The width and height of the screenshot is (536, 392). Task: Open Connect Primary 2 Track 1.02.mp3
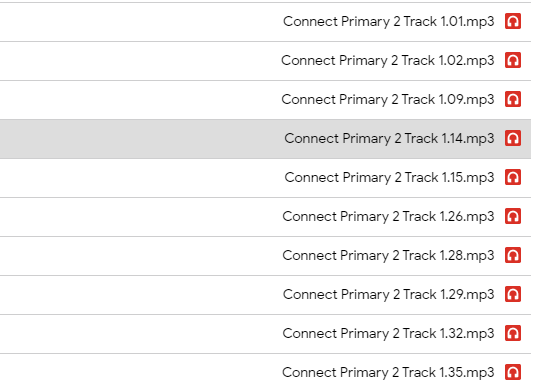388,61
